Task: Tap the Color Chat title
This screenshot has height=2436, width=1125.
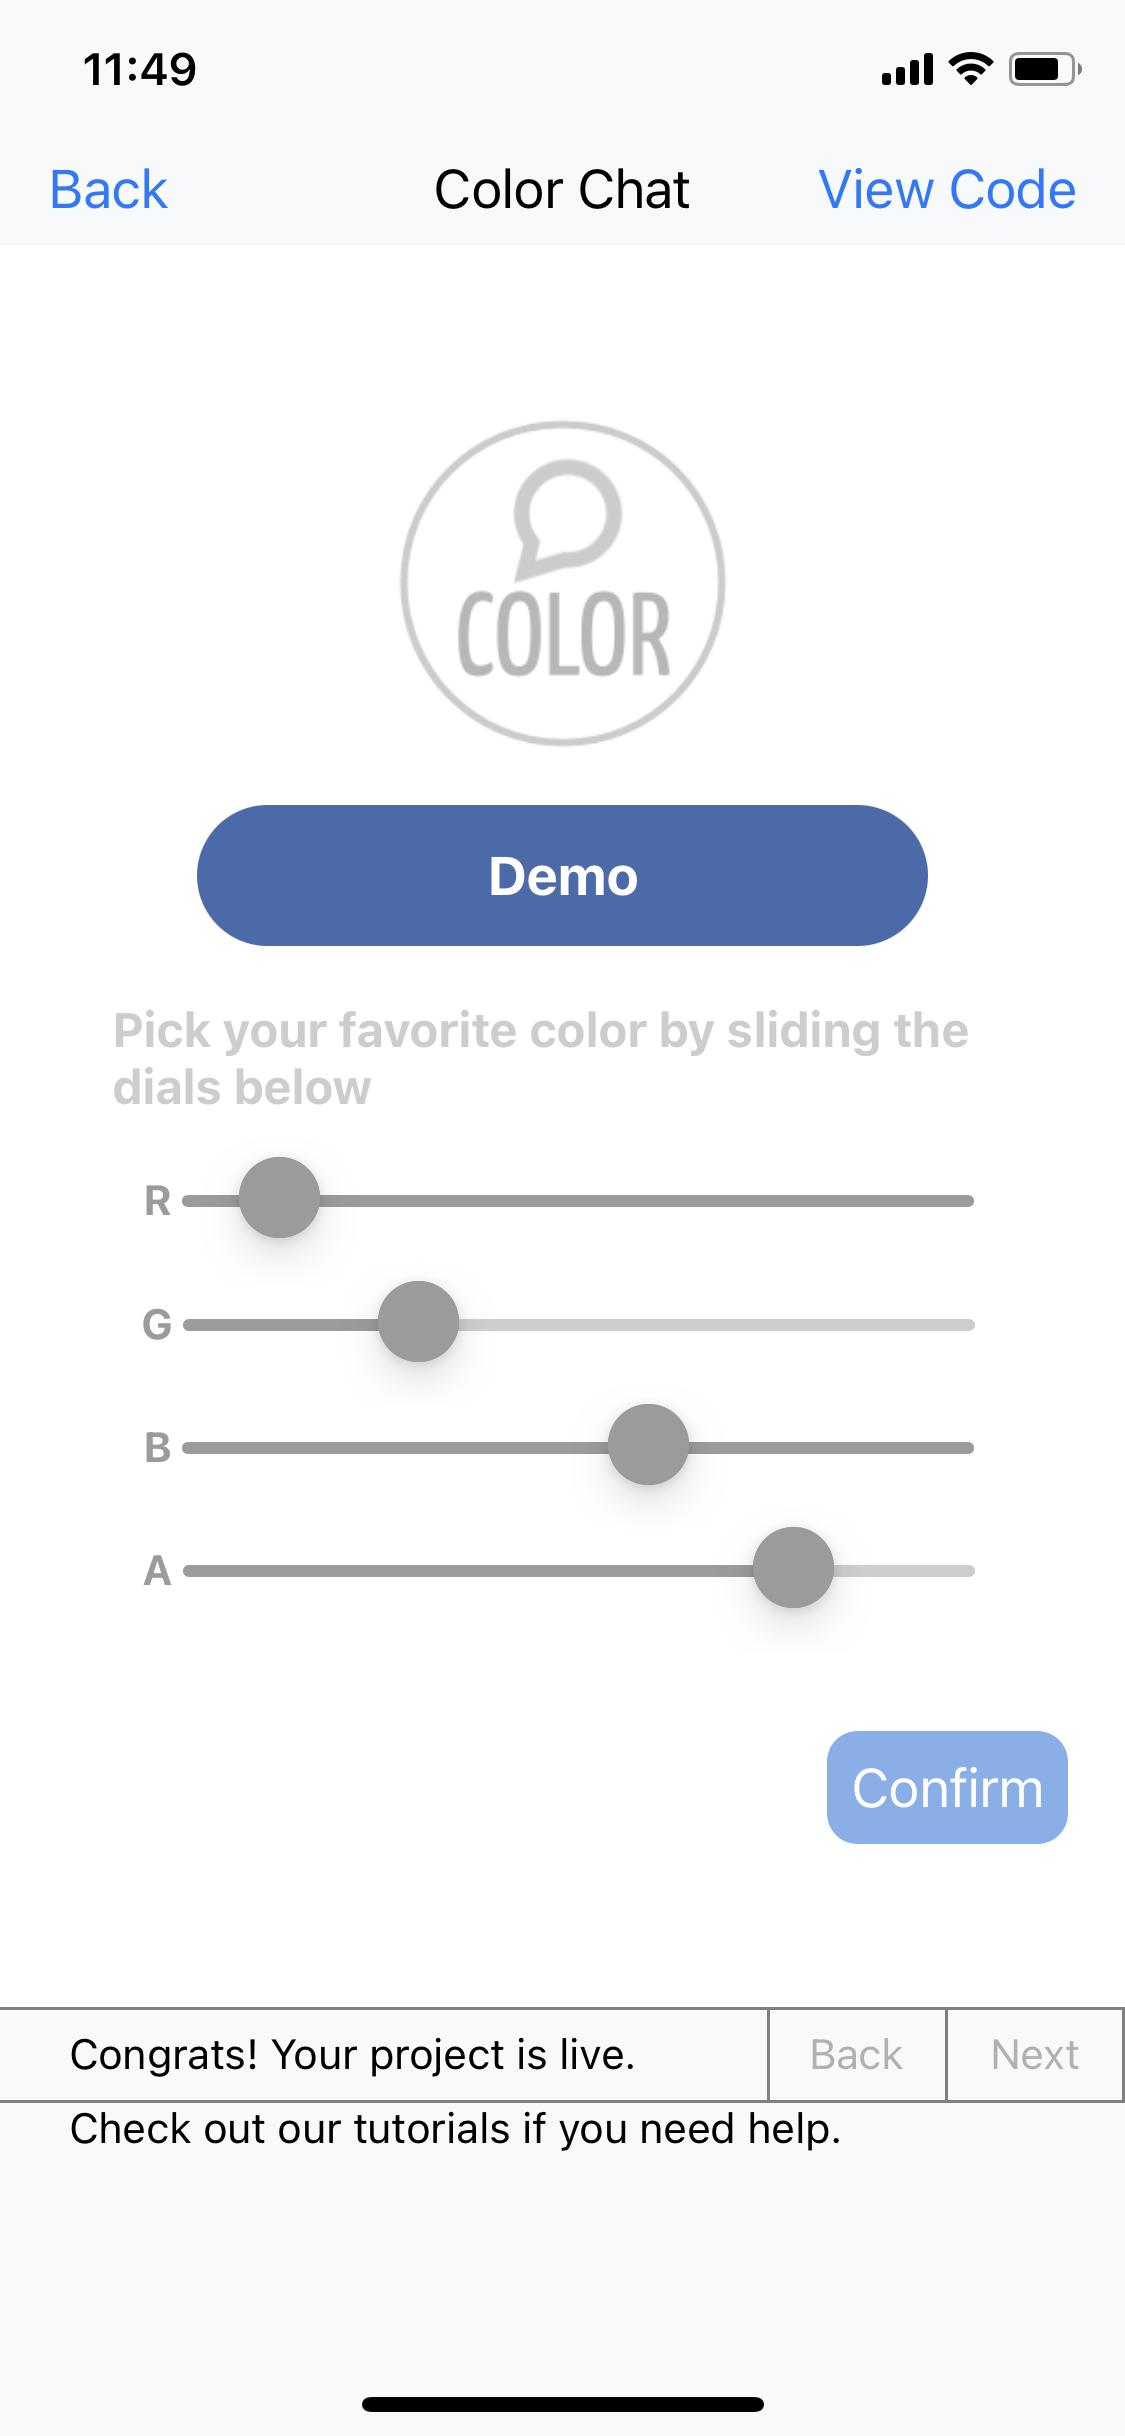Action: tap(562, 190)
